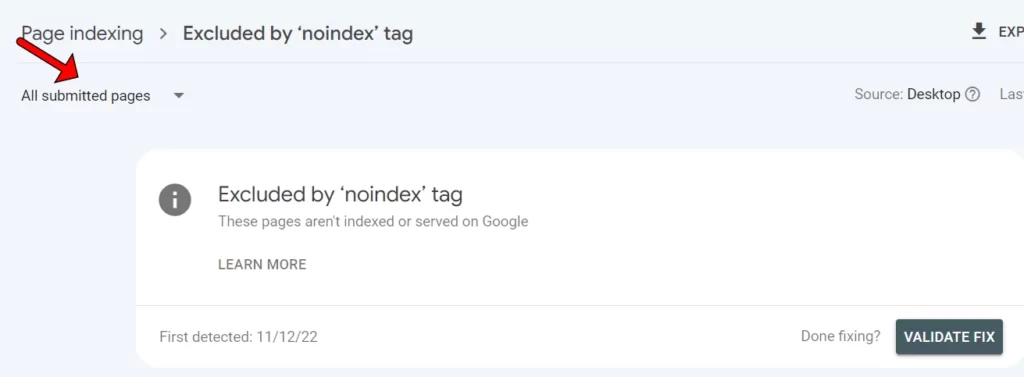The image size is (1024, 377).
Task: Click the Source: label text
Action: coord(878,95)
